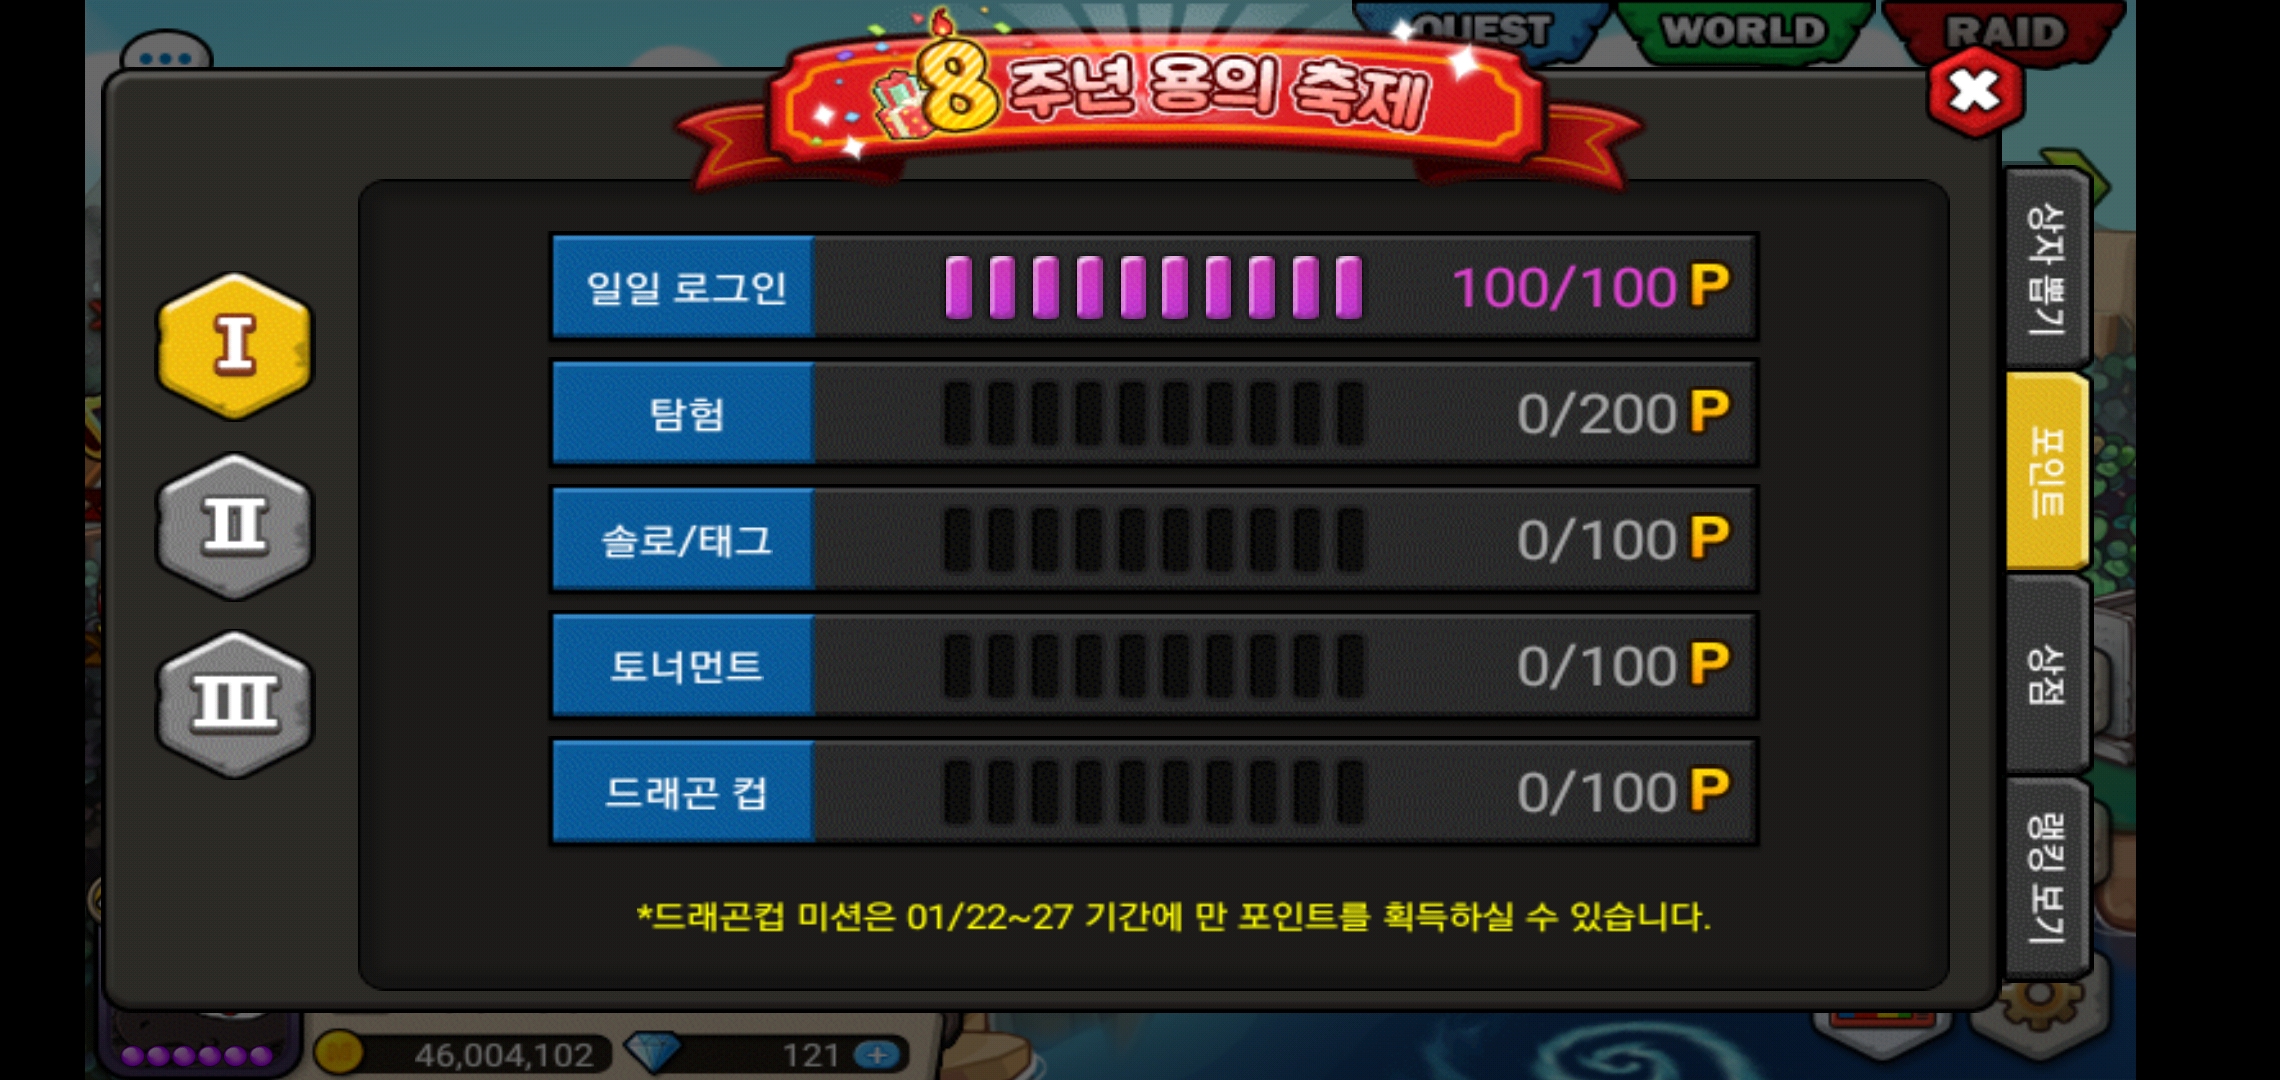This screenshot has width=2280, height=1080.
Task: Click the full purple daily login progress bar
Action: point(1154,287)
